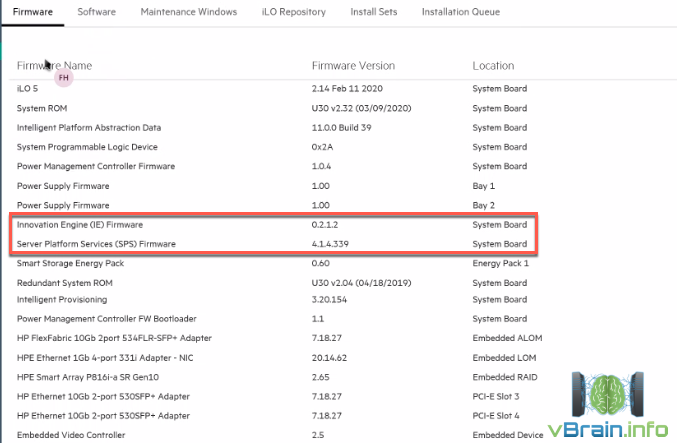Open the Software tab
The height and width of the screenshot is (443, 677).
pos(97,12)
